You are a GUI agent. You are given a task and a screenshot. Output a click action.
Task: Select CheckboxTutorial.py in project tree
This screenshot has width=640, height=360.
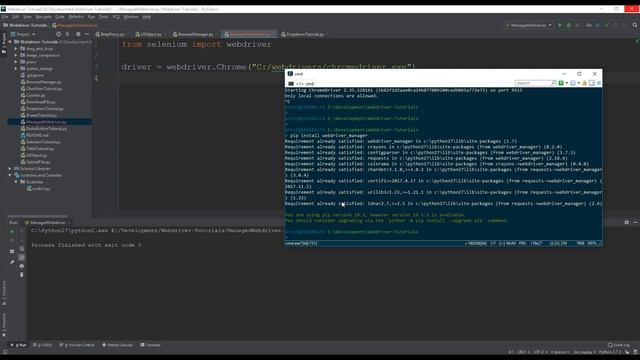41,89
